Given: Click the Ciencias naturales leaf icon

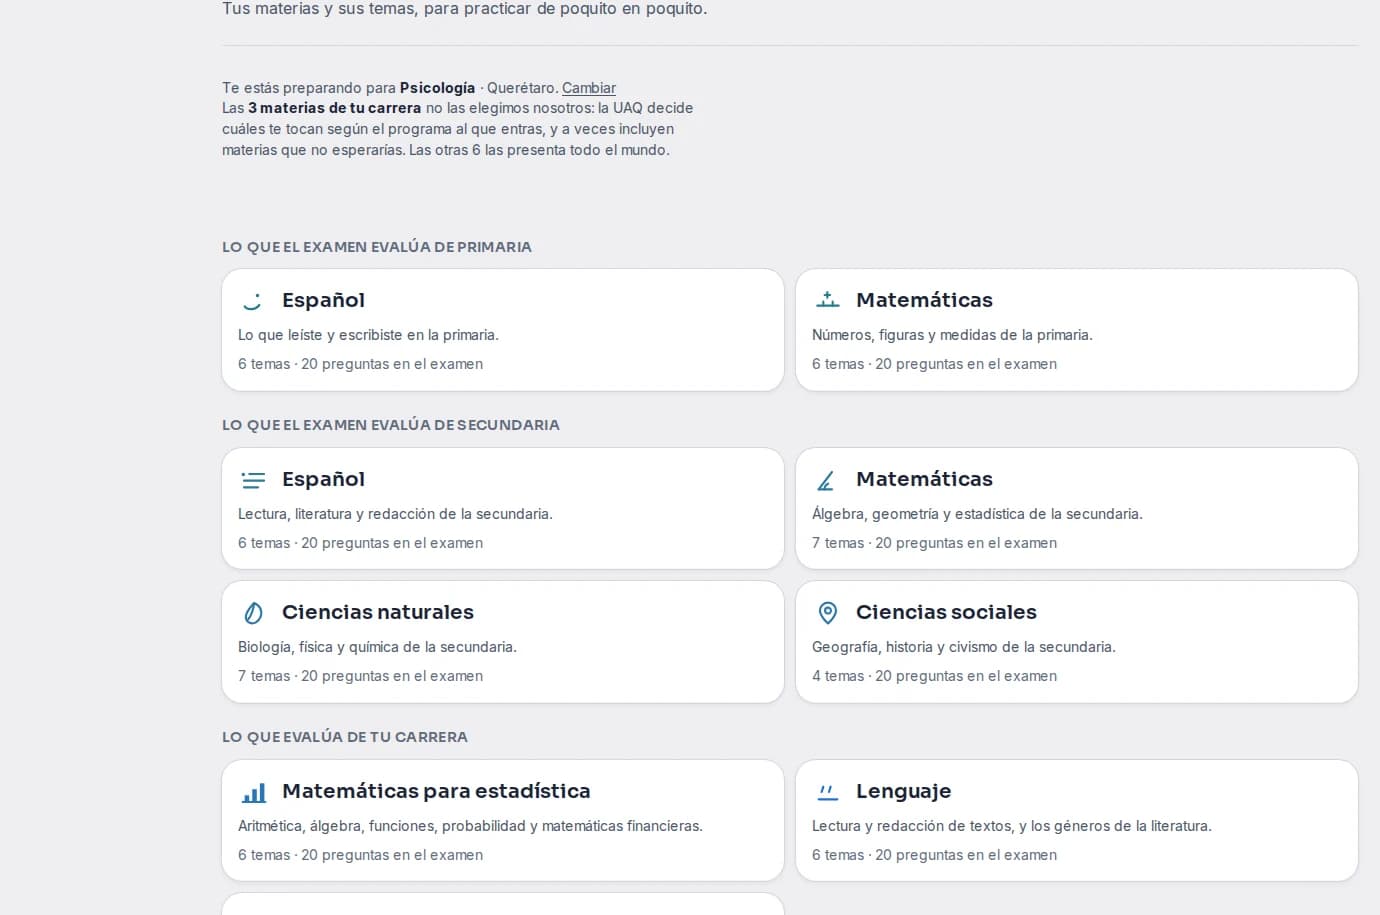Looking at the screenshot, I should 253,613.
